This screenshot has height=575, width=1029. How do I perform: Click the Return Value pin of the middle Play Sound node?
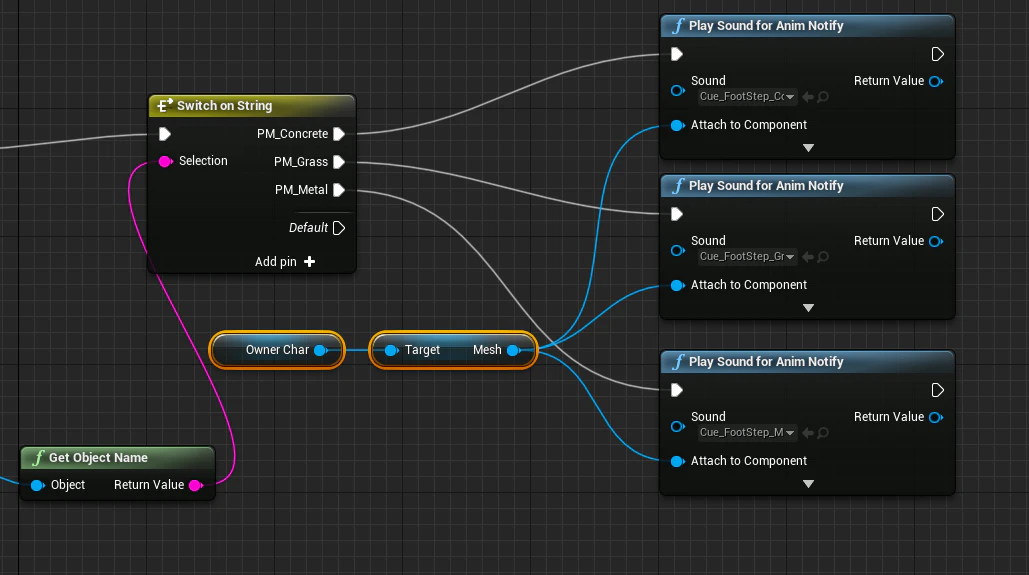click(x=936, y=242)
